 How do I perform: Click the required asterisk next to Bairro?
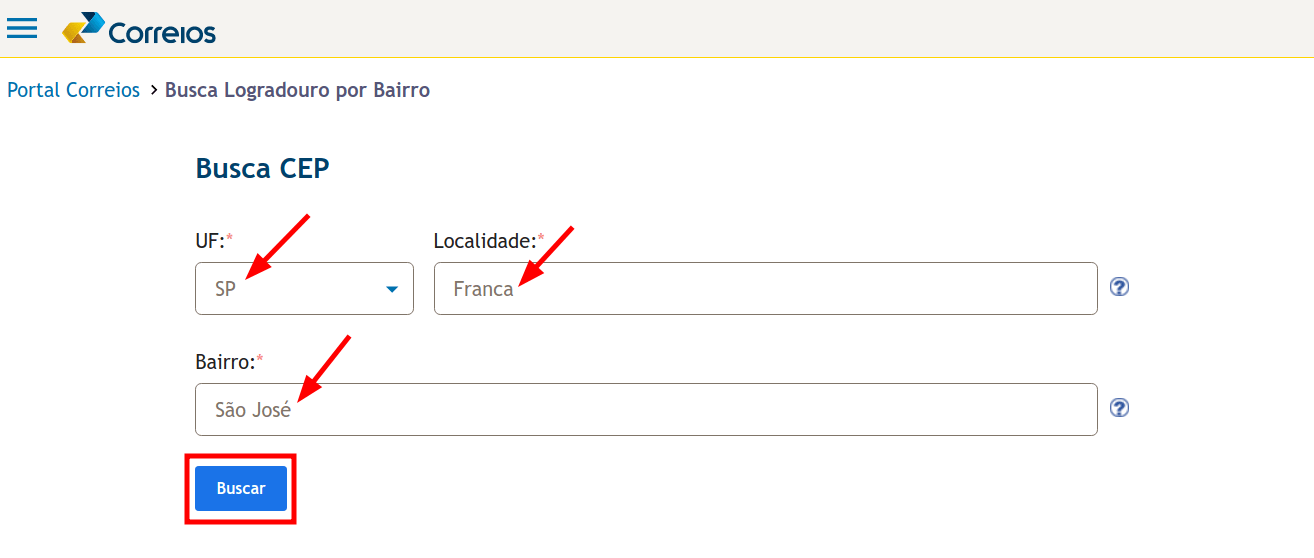(x=260, y=359)
